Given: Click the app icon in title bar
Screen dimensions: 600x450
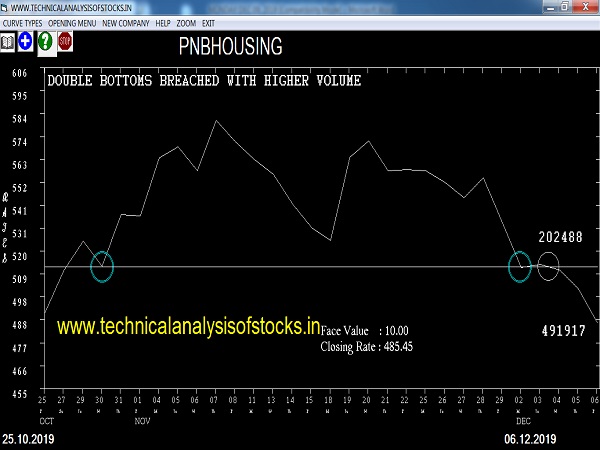Looking at the screenshot, I should click(x=6, y=6).
